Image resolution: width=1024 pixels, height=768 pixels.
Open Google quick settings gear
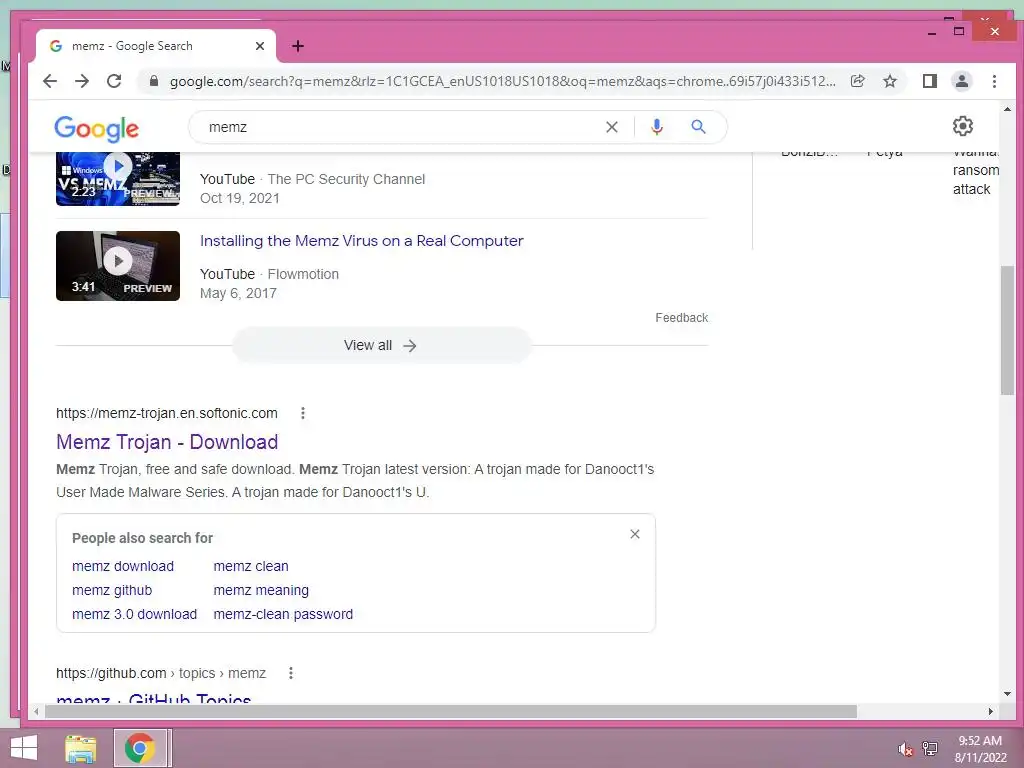point(963,126)
